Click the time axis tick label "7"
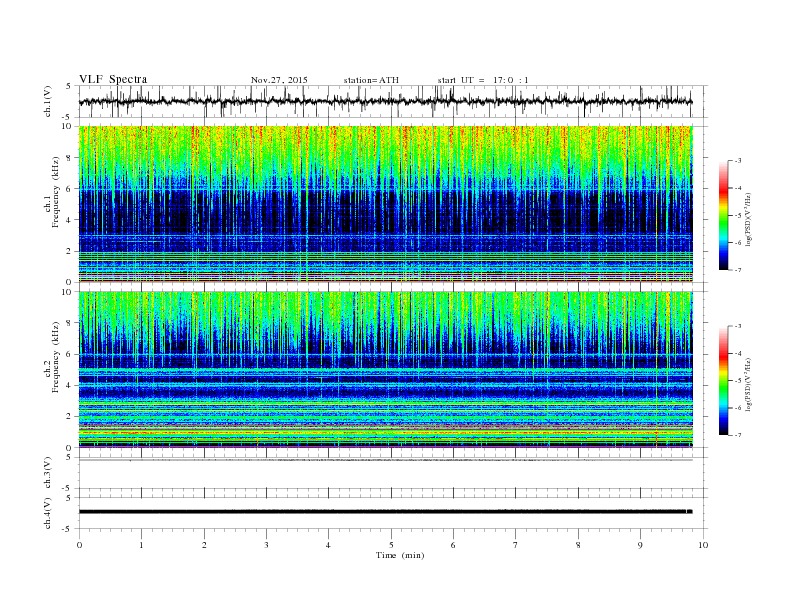 point(516,545)
